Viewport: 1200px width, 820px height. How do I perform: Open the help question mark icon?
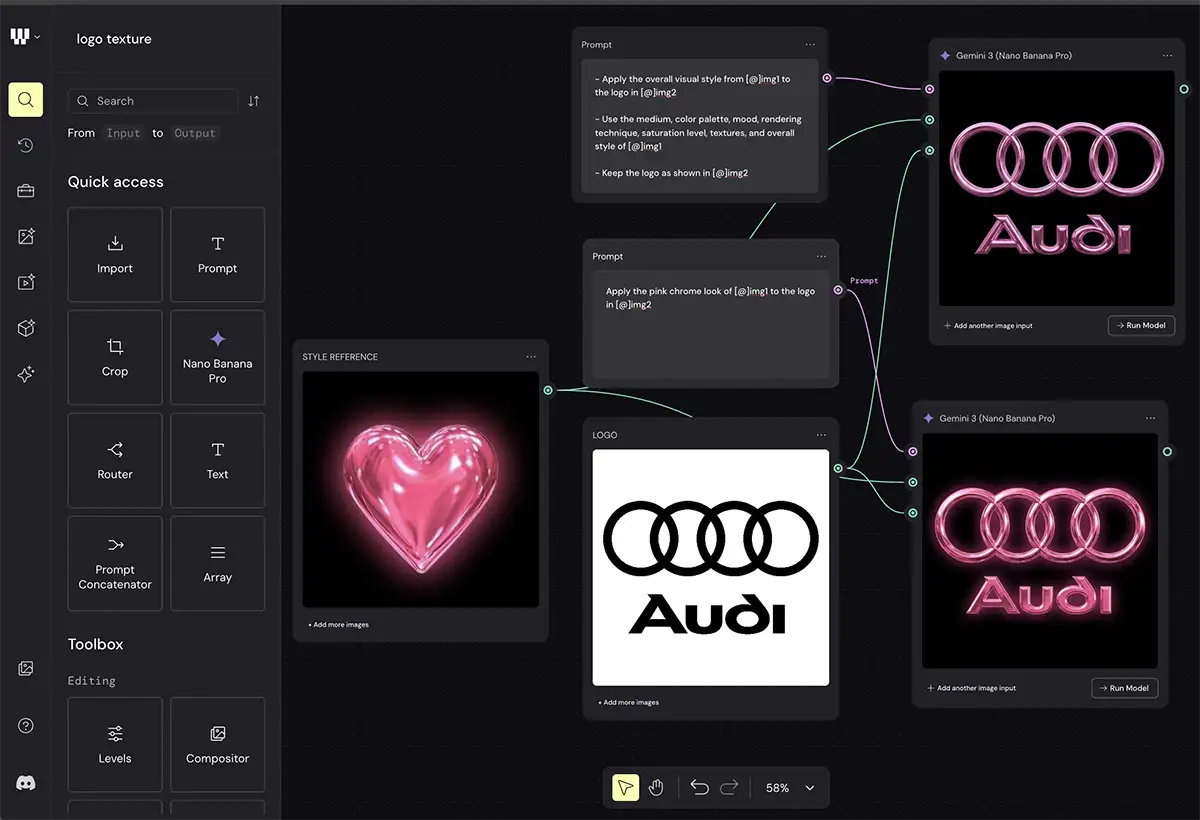(26, 726)
